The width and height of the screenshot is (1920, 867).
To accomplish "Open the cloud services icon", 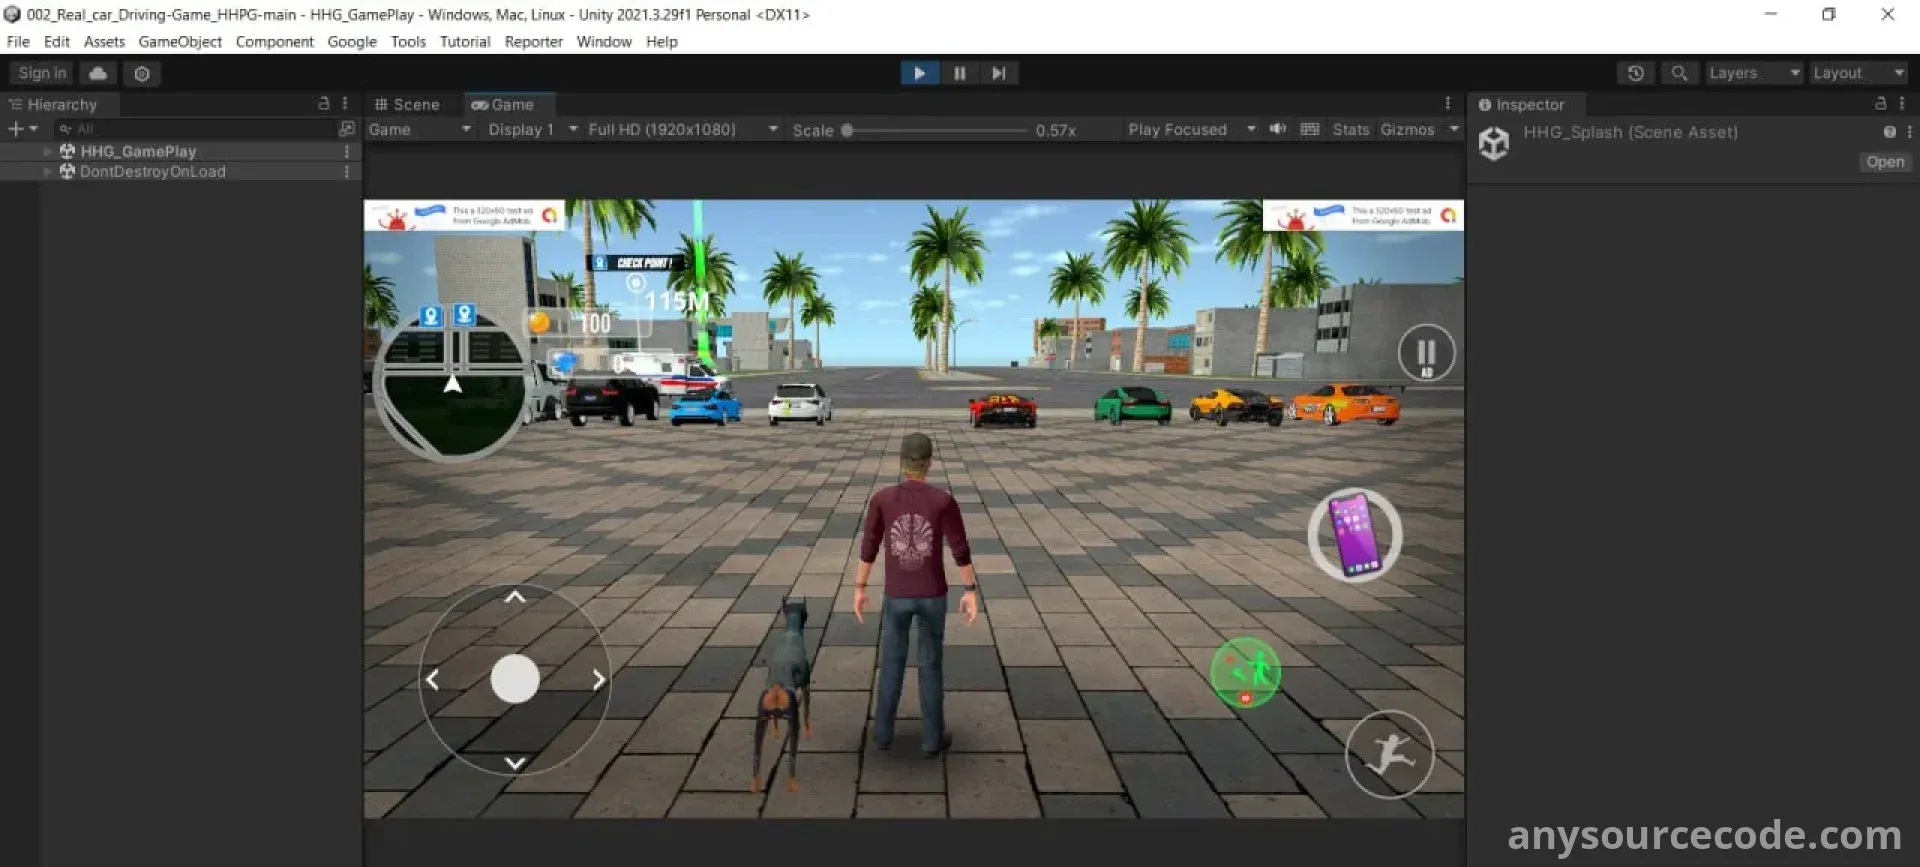I will [98, 73].
